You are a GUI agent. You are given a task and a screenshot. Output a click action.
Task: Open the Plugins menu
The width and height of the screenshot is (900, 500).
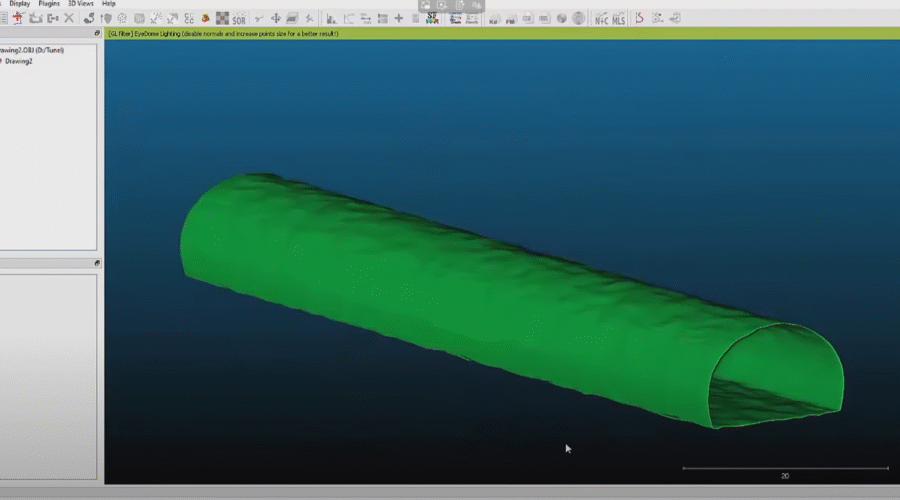pos(49,4)
